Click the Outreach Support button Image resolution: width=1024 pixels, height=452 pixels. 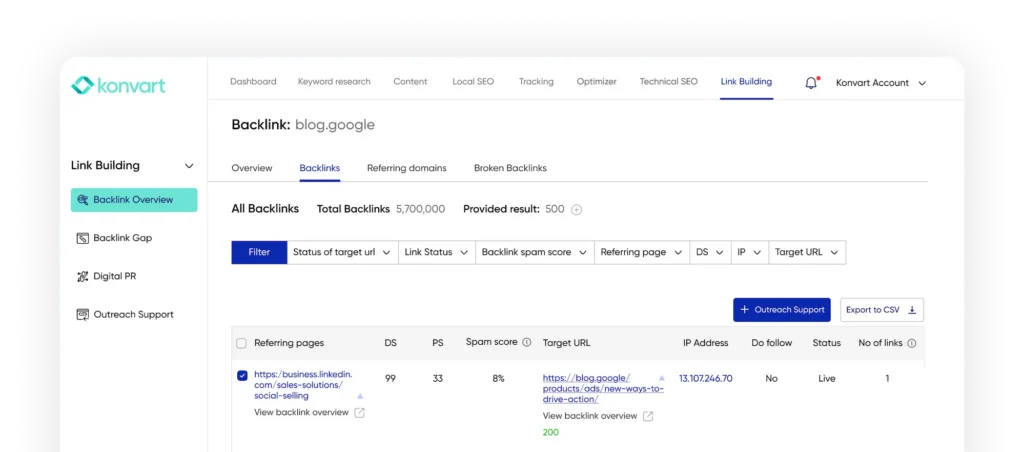pyautogui.click(x=782, y=310)
